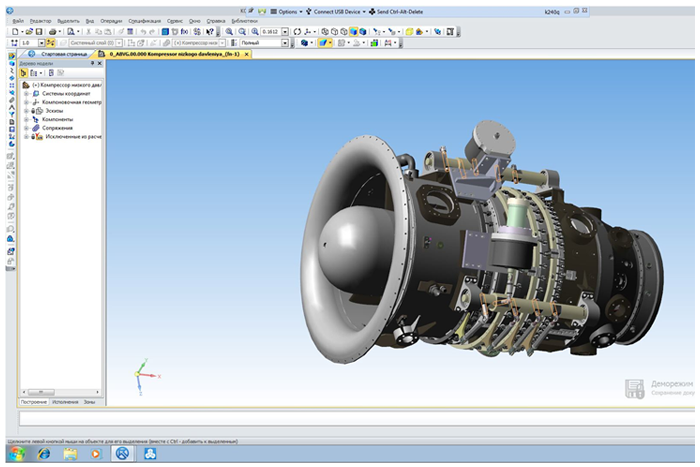
Task: Click the blue dots array icon in left toolbar
Action: click(12, 85)
